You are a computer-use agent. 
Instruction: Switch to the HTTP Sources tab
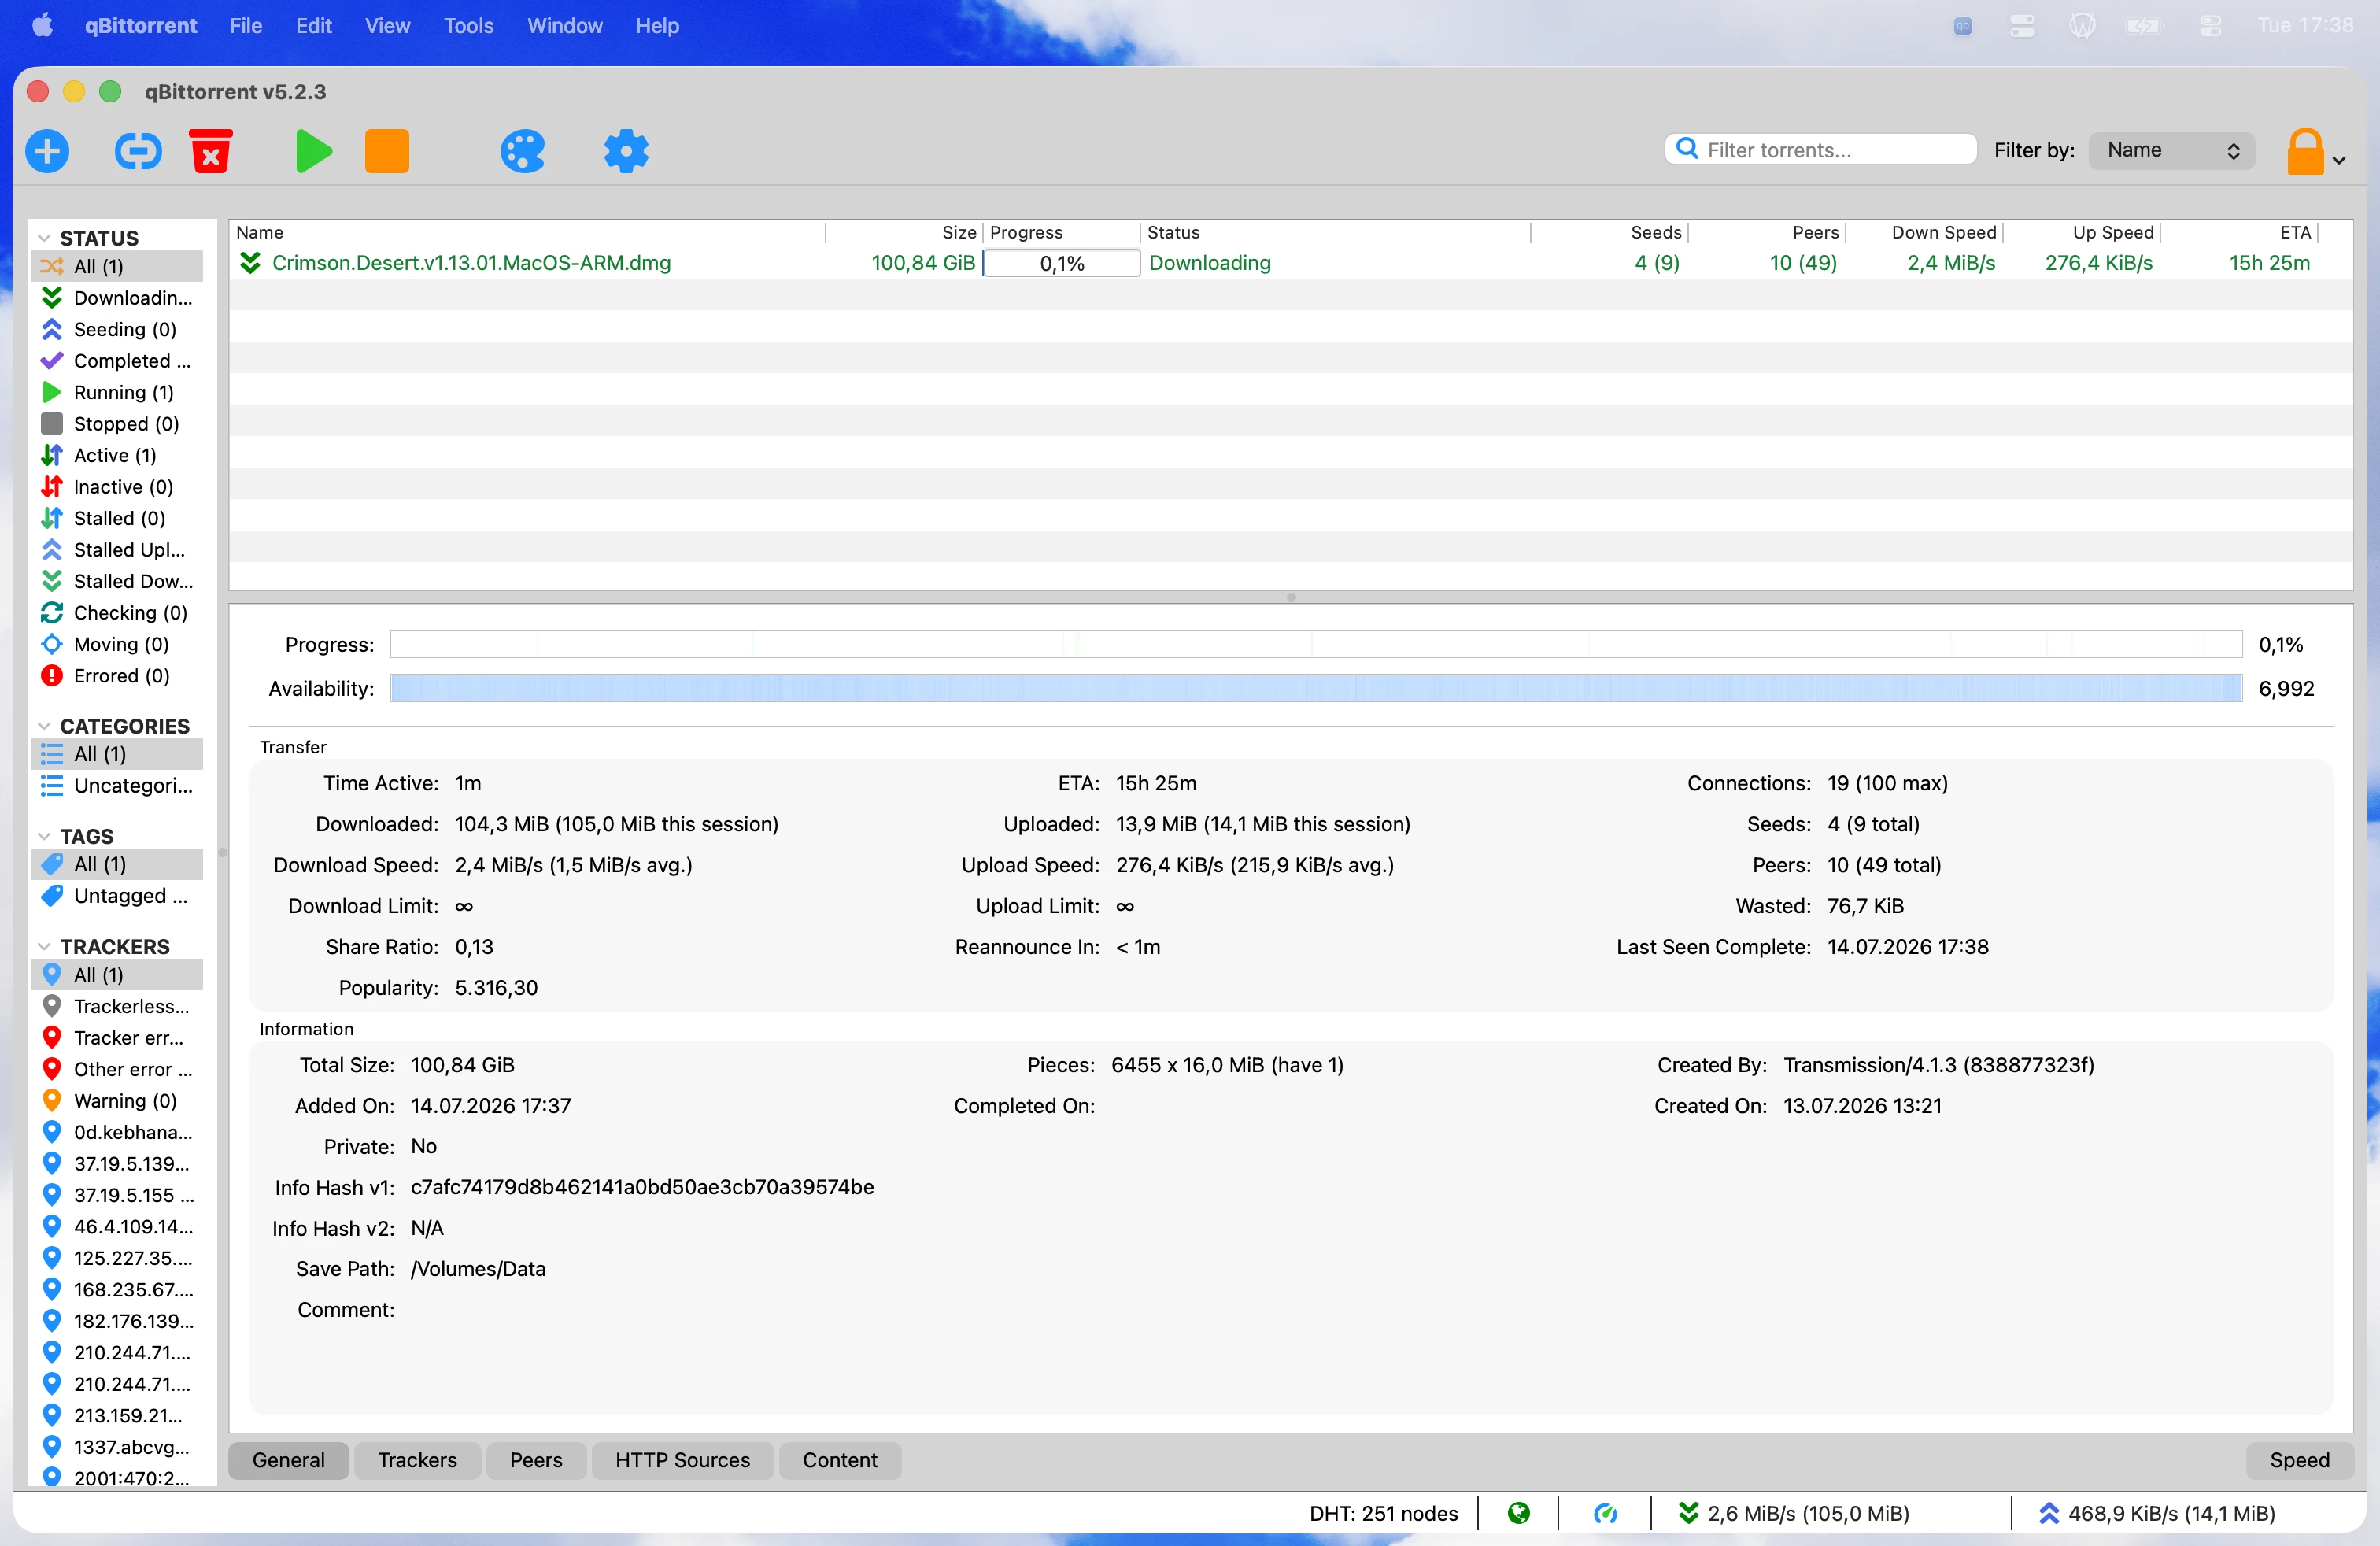683,1460
